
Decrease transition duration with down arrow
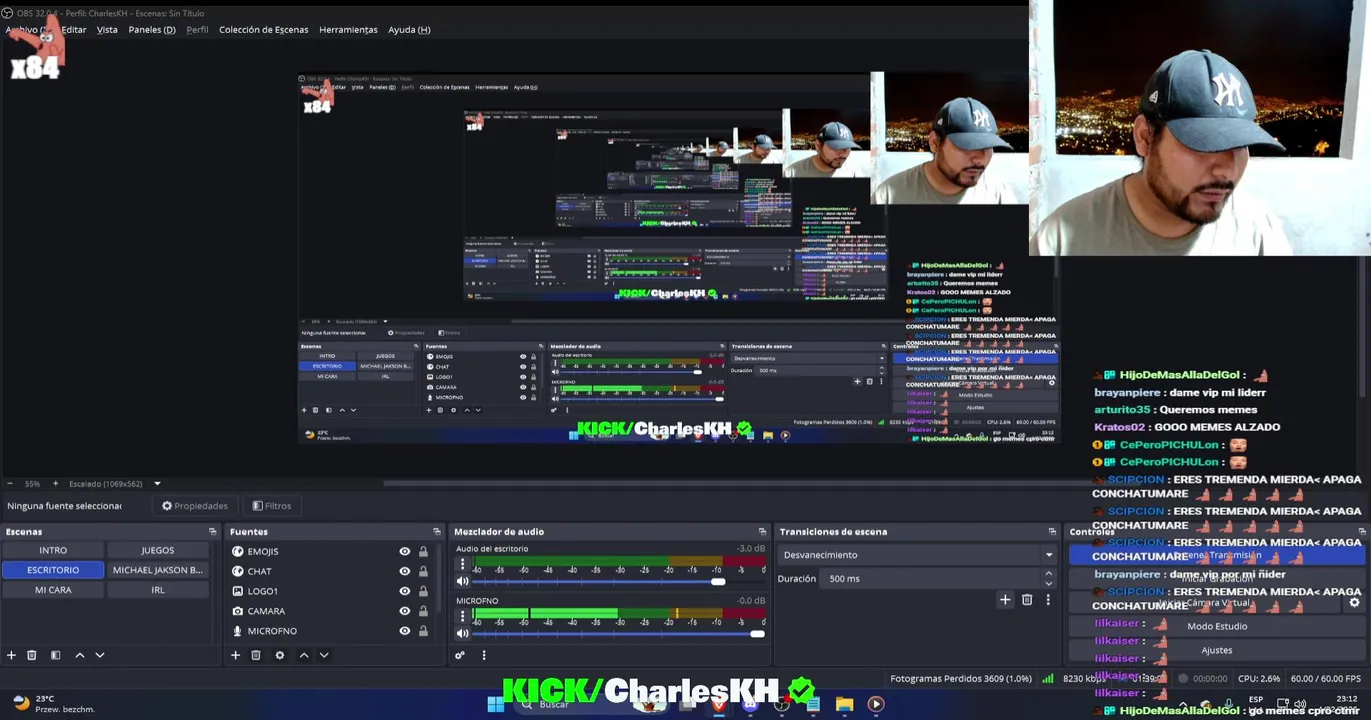pyautogui.click(x=1048, y=583)
